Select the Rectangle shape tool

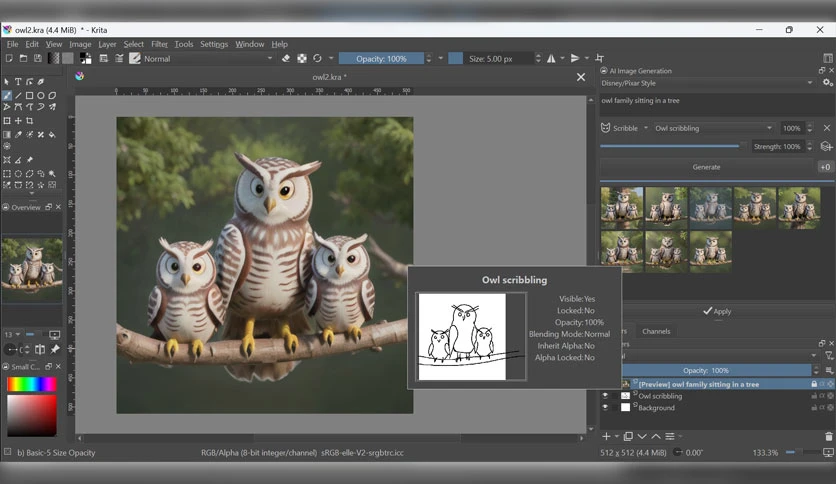[x=29, y=95]
